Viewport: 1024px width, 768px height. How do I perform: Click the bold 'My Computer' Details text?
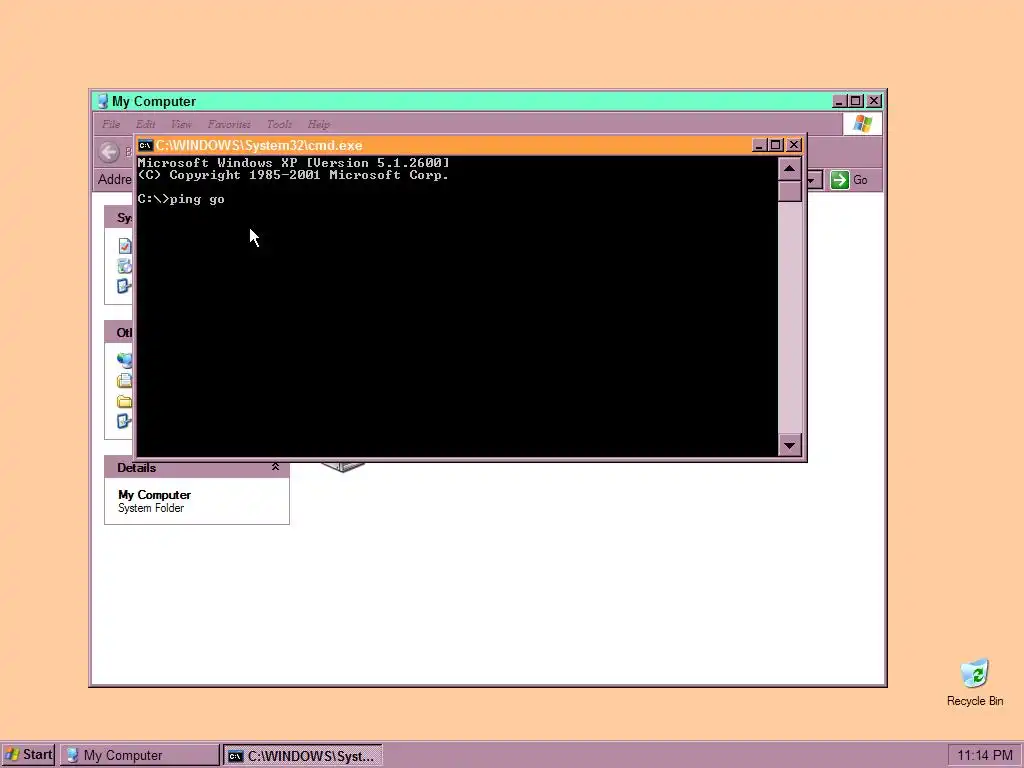click(154, 495)
